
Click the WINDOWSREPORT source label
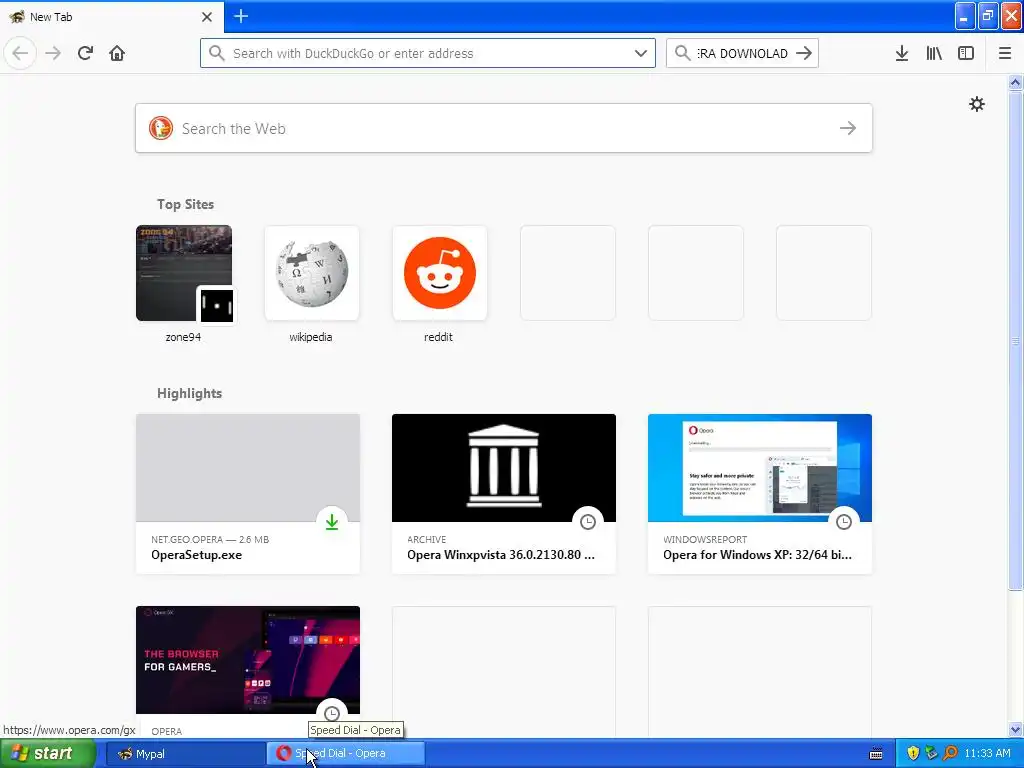(x=705, y=539)
